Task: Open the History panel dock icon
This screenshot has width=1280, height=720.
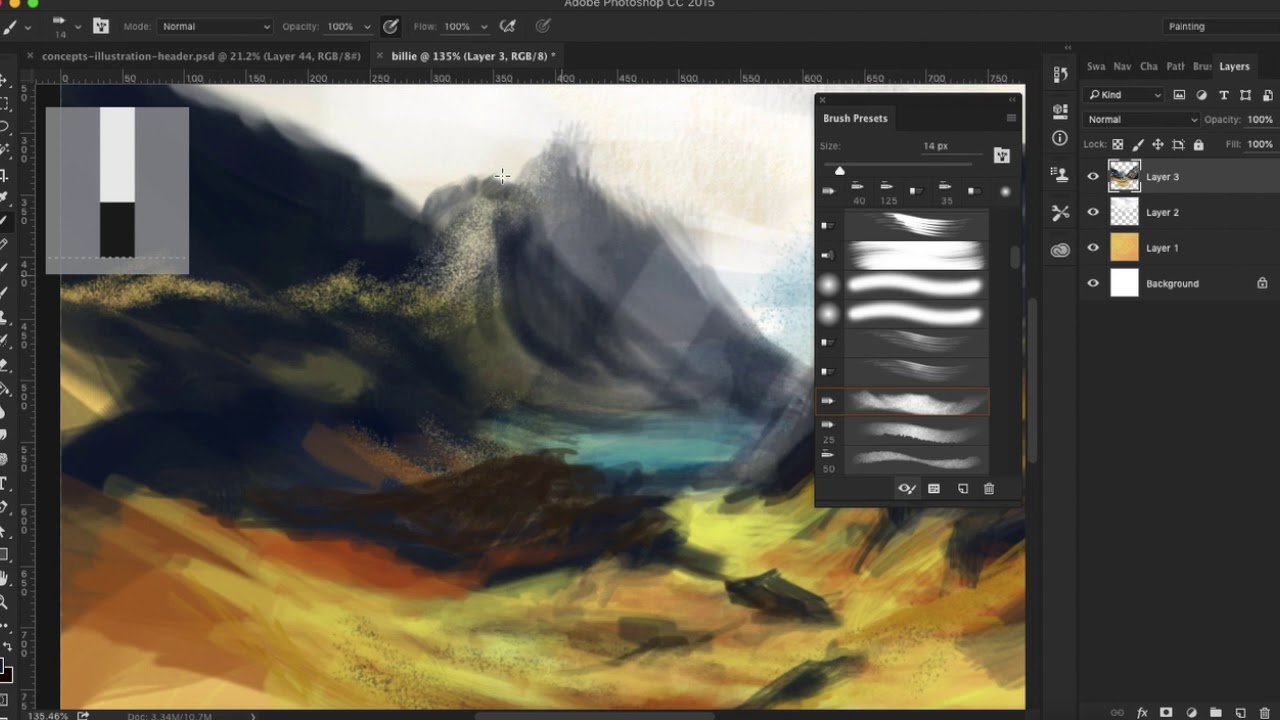Action: point(1060,75)
